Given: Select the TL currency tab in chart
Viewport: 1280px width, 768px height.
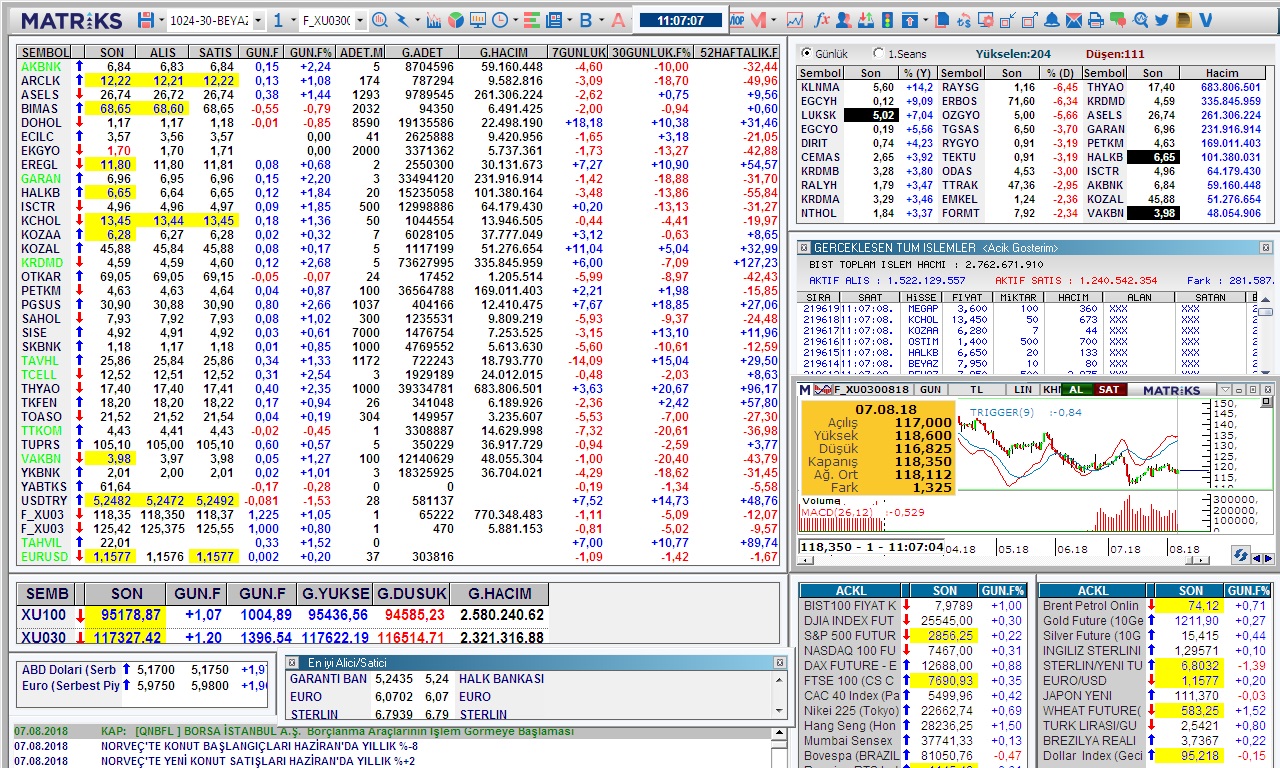Looking at the screenshot, I should pyautogui.click(x=977, y=389).
